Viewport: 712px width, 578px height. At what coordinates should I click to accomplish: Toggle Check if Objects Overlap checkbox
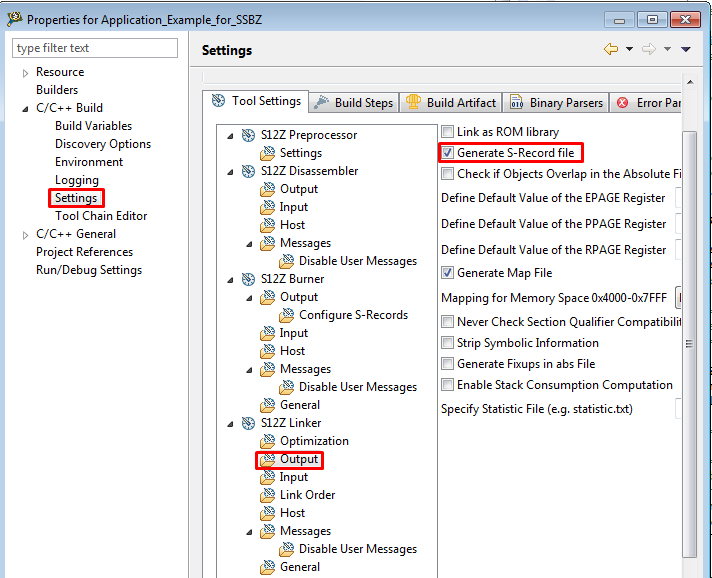pos(447,173)
